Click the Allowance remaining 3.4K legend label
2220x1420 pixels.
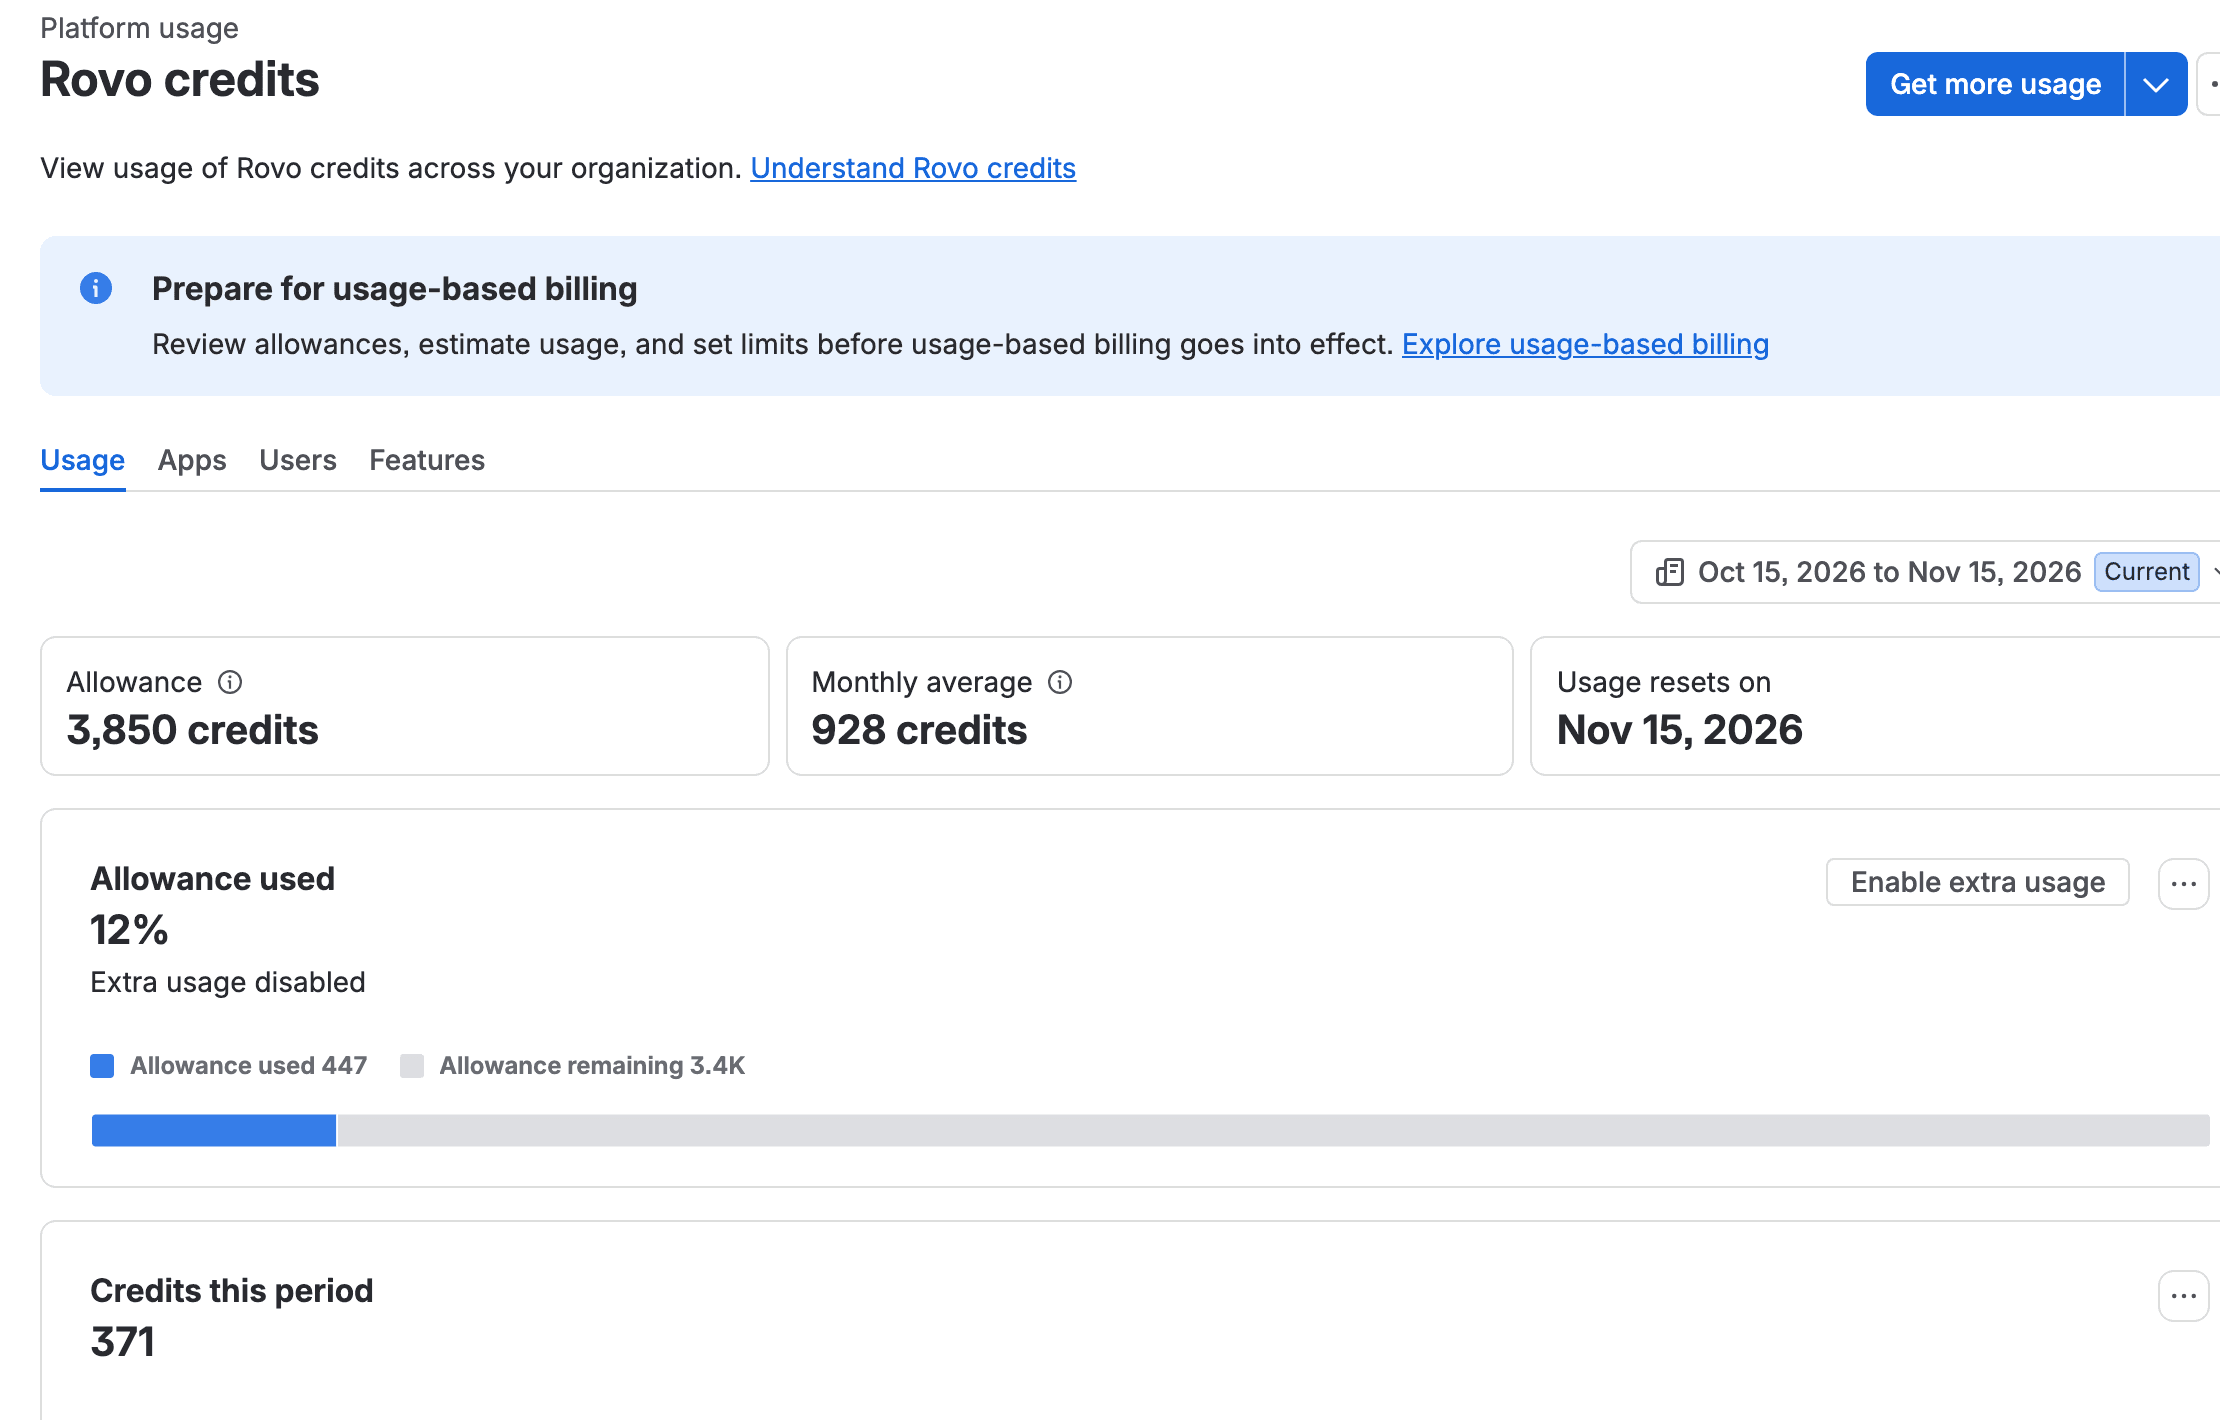[x=592, y=1066]
